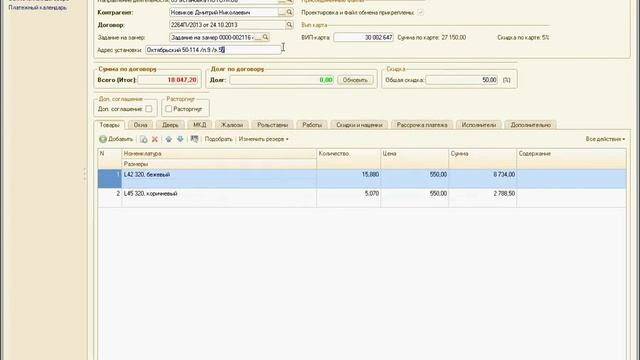Click the ВИП-карта number field

click(x=363, y=38)
